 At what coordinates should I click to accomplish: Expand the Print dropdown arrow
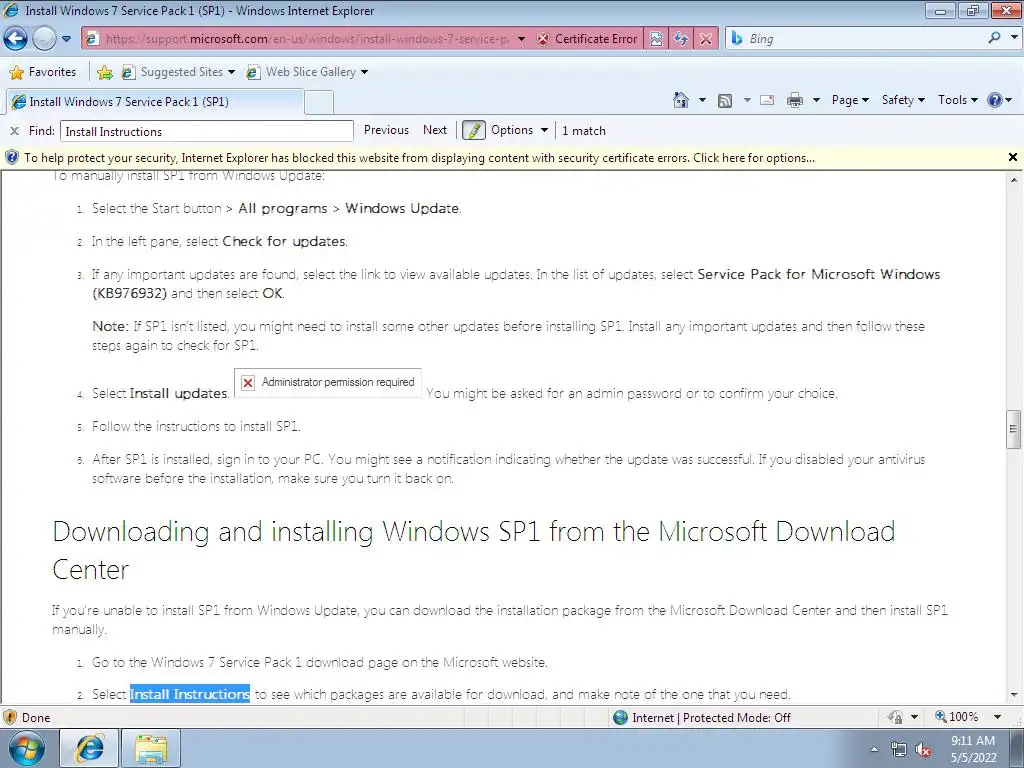pos(816,100)
